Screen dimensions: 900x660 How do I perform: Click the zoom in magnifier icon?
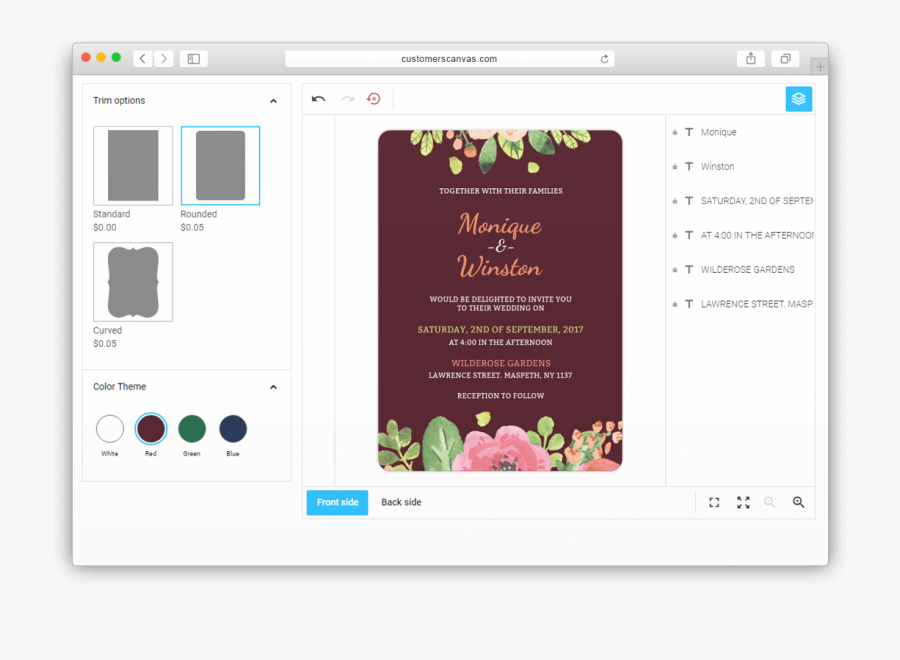(x=798, y=502)
